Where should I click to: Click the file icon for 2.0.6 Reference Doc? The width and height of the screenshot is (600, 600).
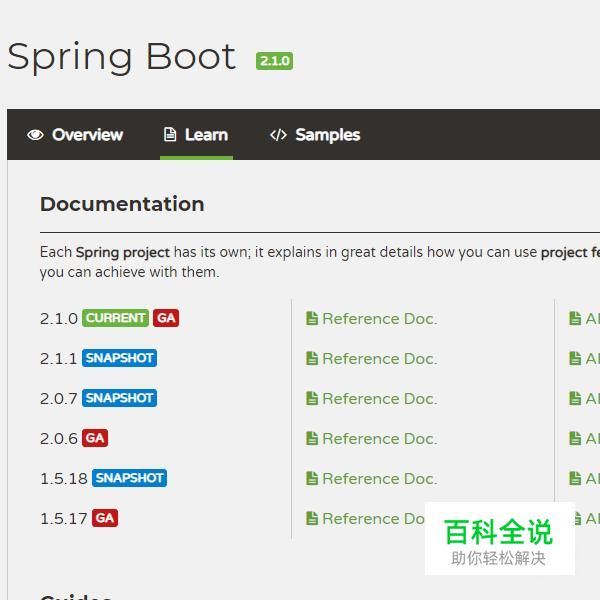pos(312,439)
